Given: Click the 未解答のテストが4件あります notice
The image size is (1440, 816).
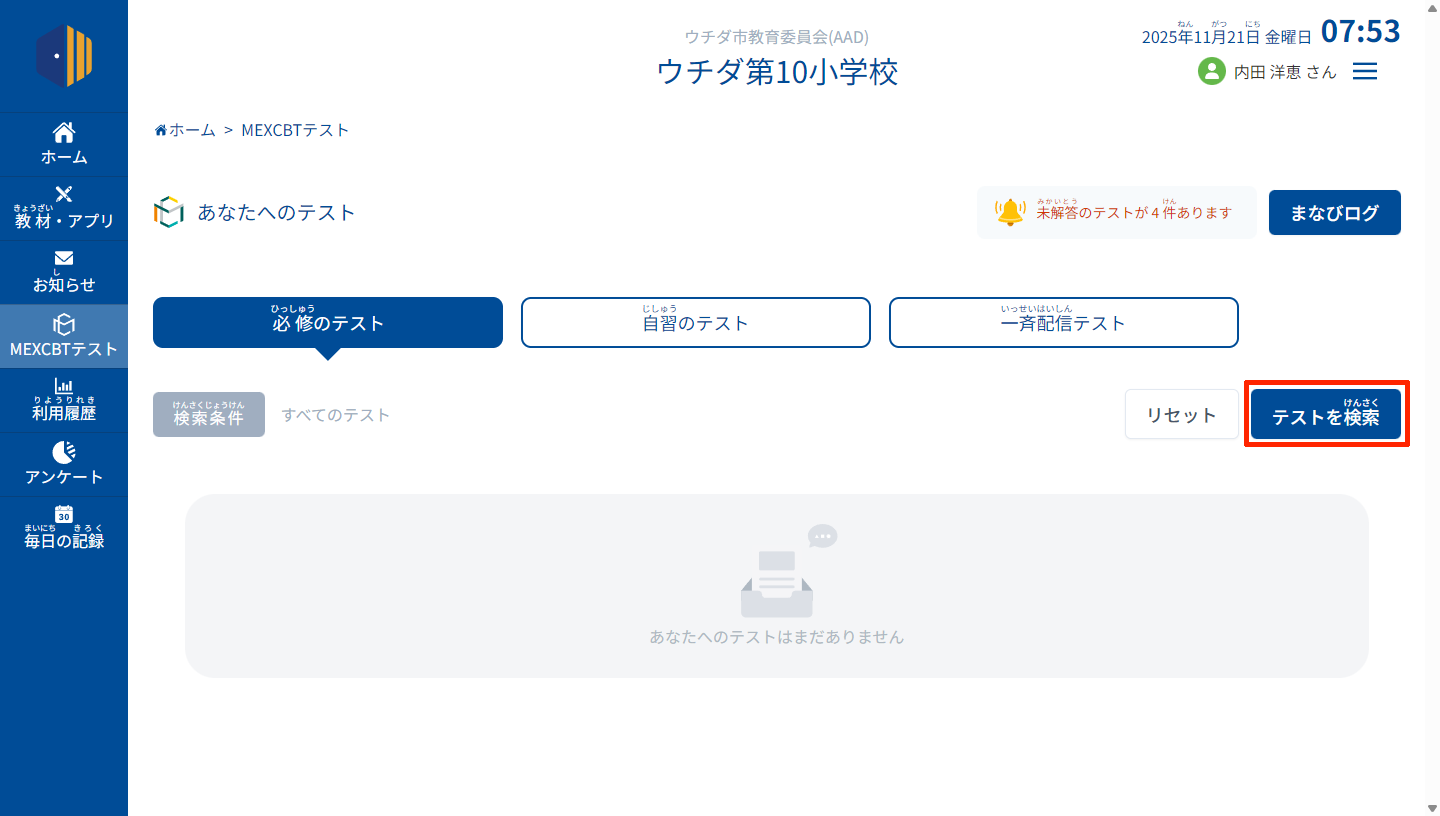Looking at the screenshot, I should point(1133,212).
